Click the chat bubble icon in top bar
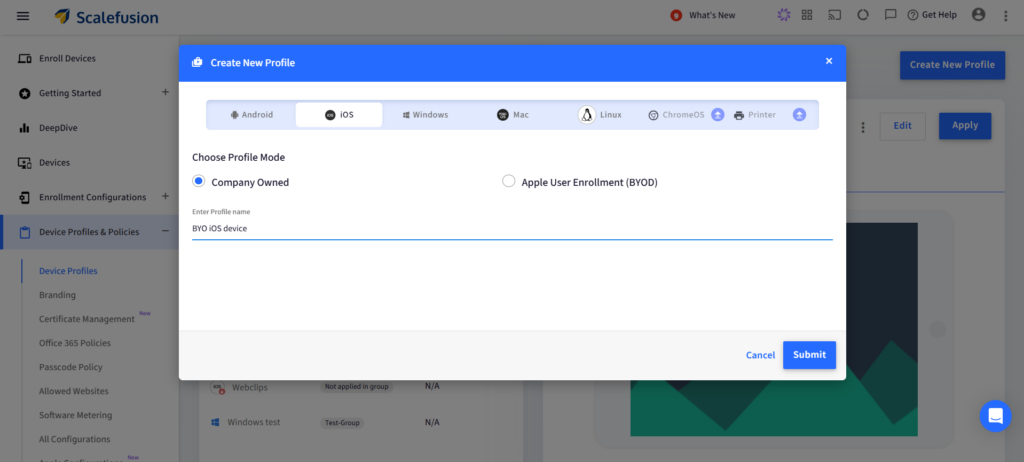The image size is (1024, 462). coord(890,15)
